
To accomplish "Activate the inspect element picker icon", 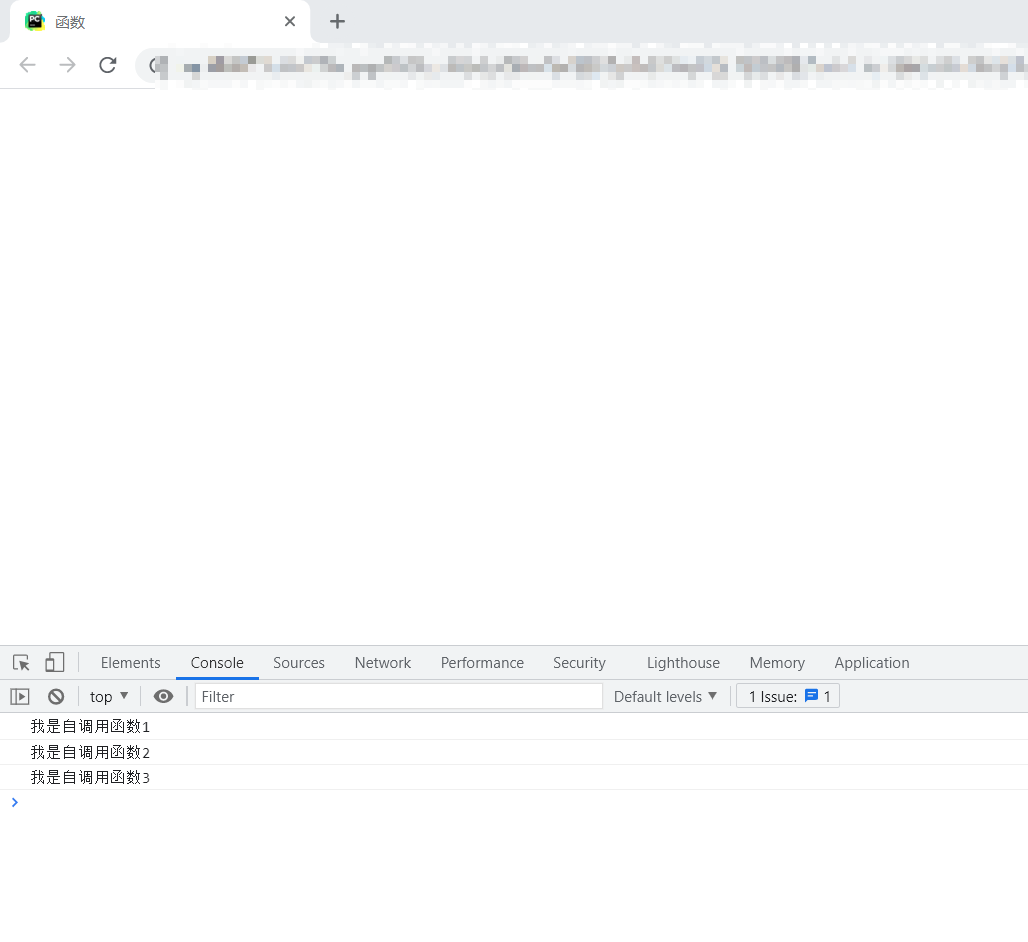I will [x=21, y=663].
